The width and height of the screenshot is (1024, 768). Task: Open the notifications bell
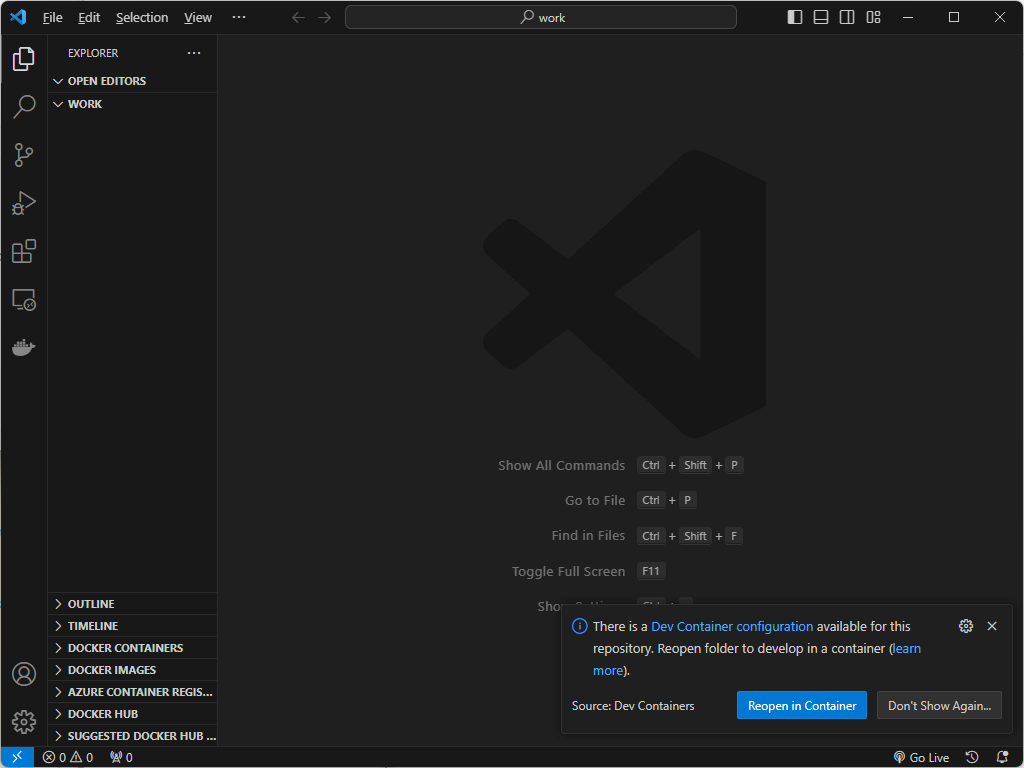(x=1002, y=758)
